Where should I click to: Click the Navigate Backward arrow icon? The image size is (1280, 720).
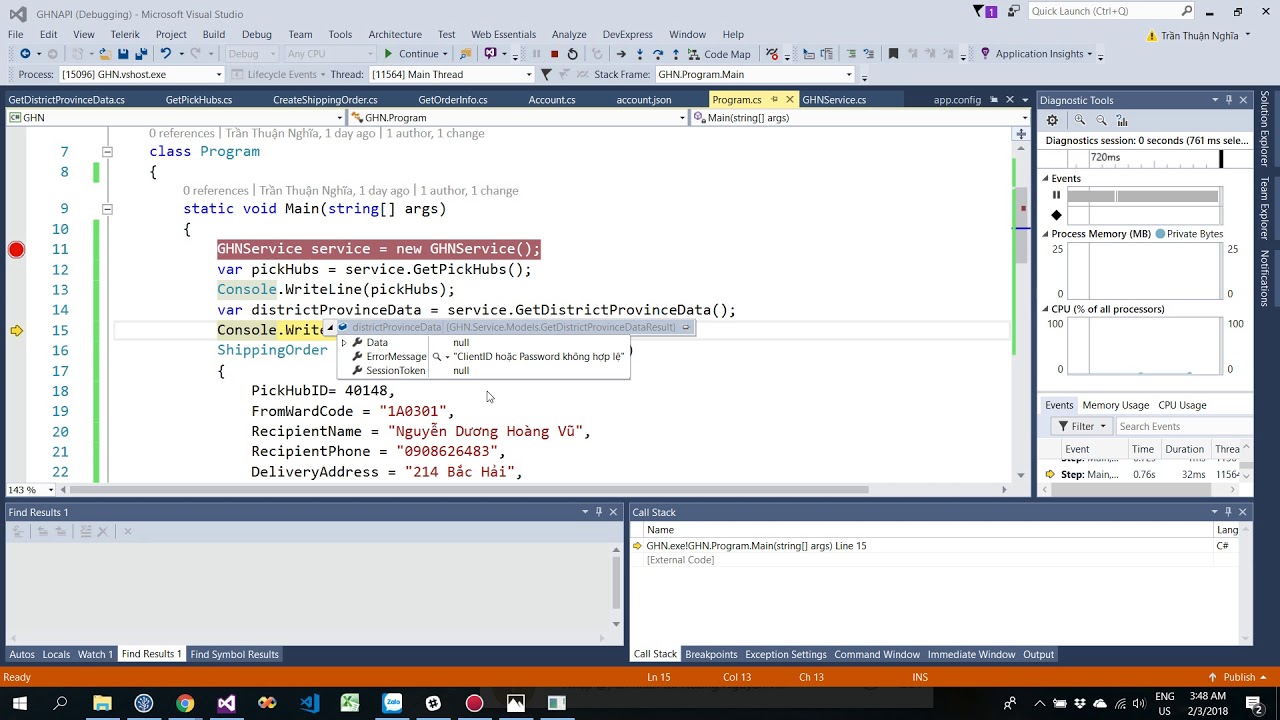[24, 54]
